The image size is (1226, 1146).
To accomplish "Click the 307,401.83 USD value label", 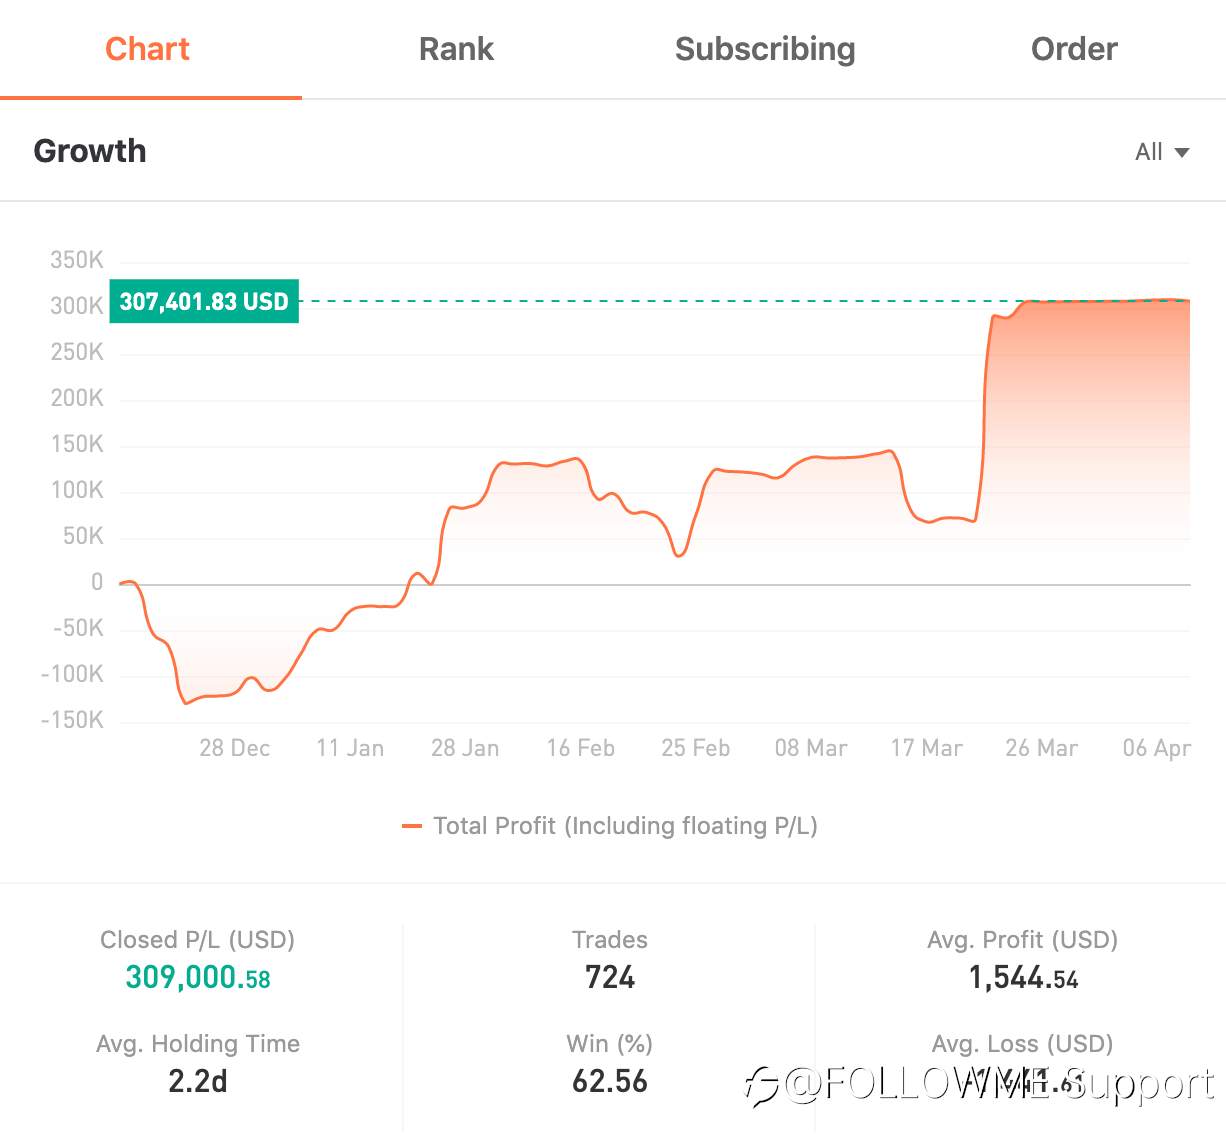I will (x=204, y=301).
